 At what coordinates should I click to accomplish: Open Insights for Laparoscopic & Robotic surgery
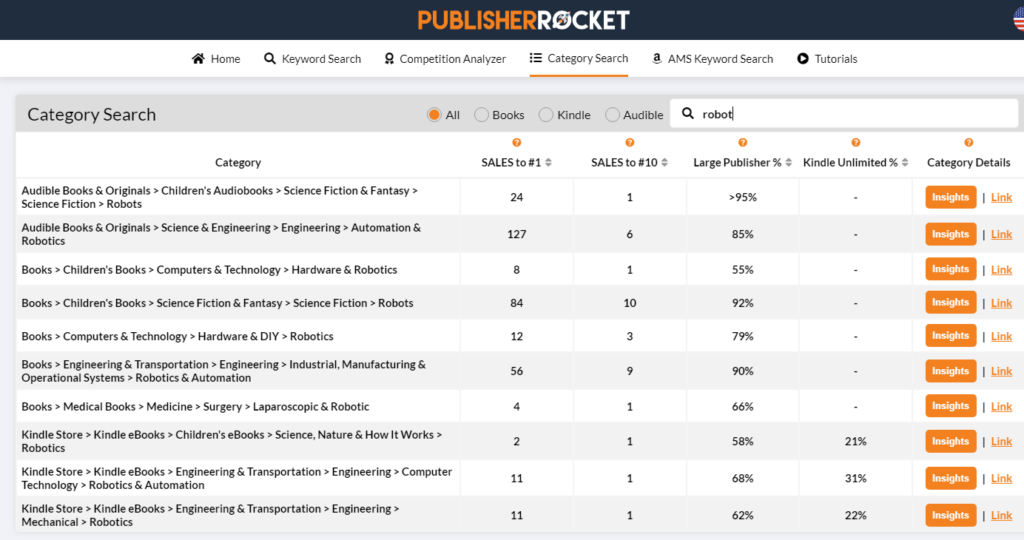click(x=950, y=406)
